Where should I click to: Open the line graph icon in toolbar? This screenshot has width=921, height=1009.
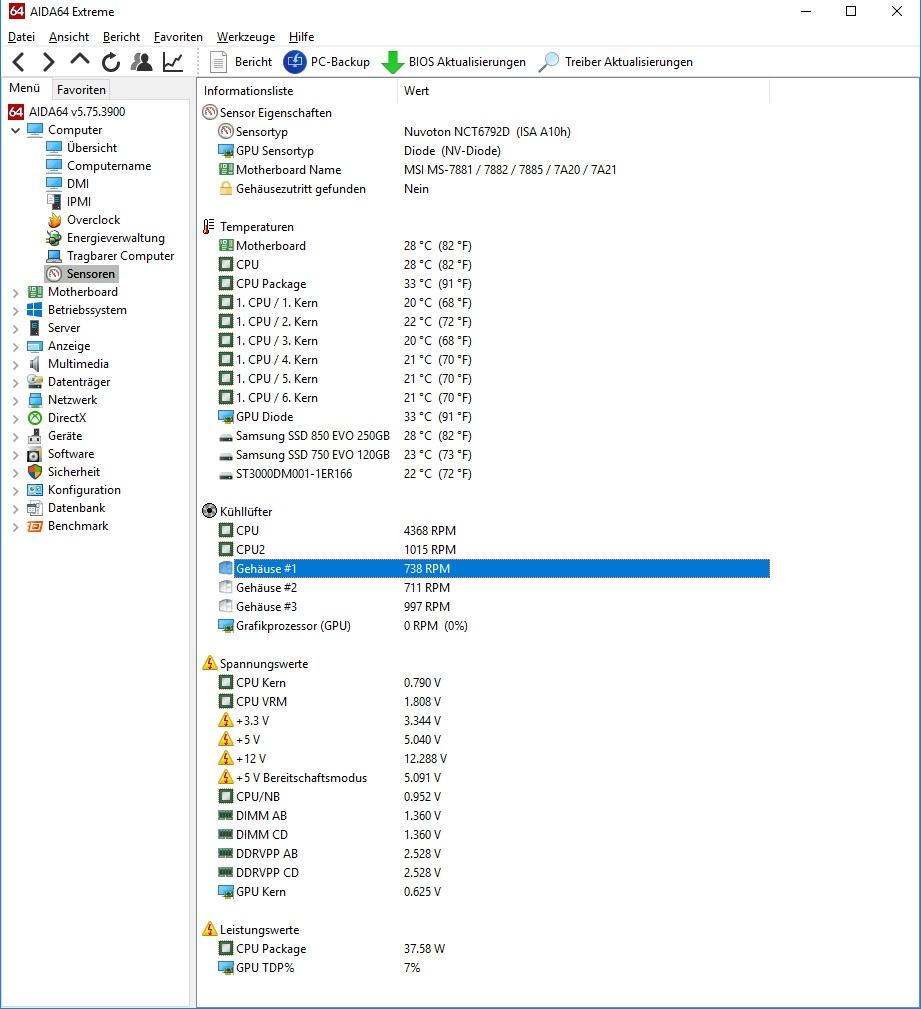172,62
